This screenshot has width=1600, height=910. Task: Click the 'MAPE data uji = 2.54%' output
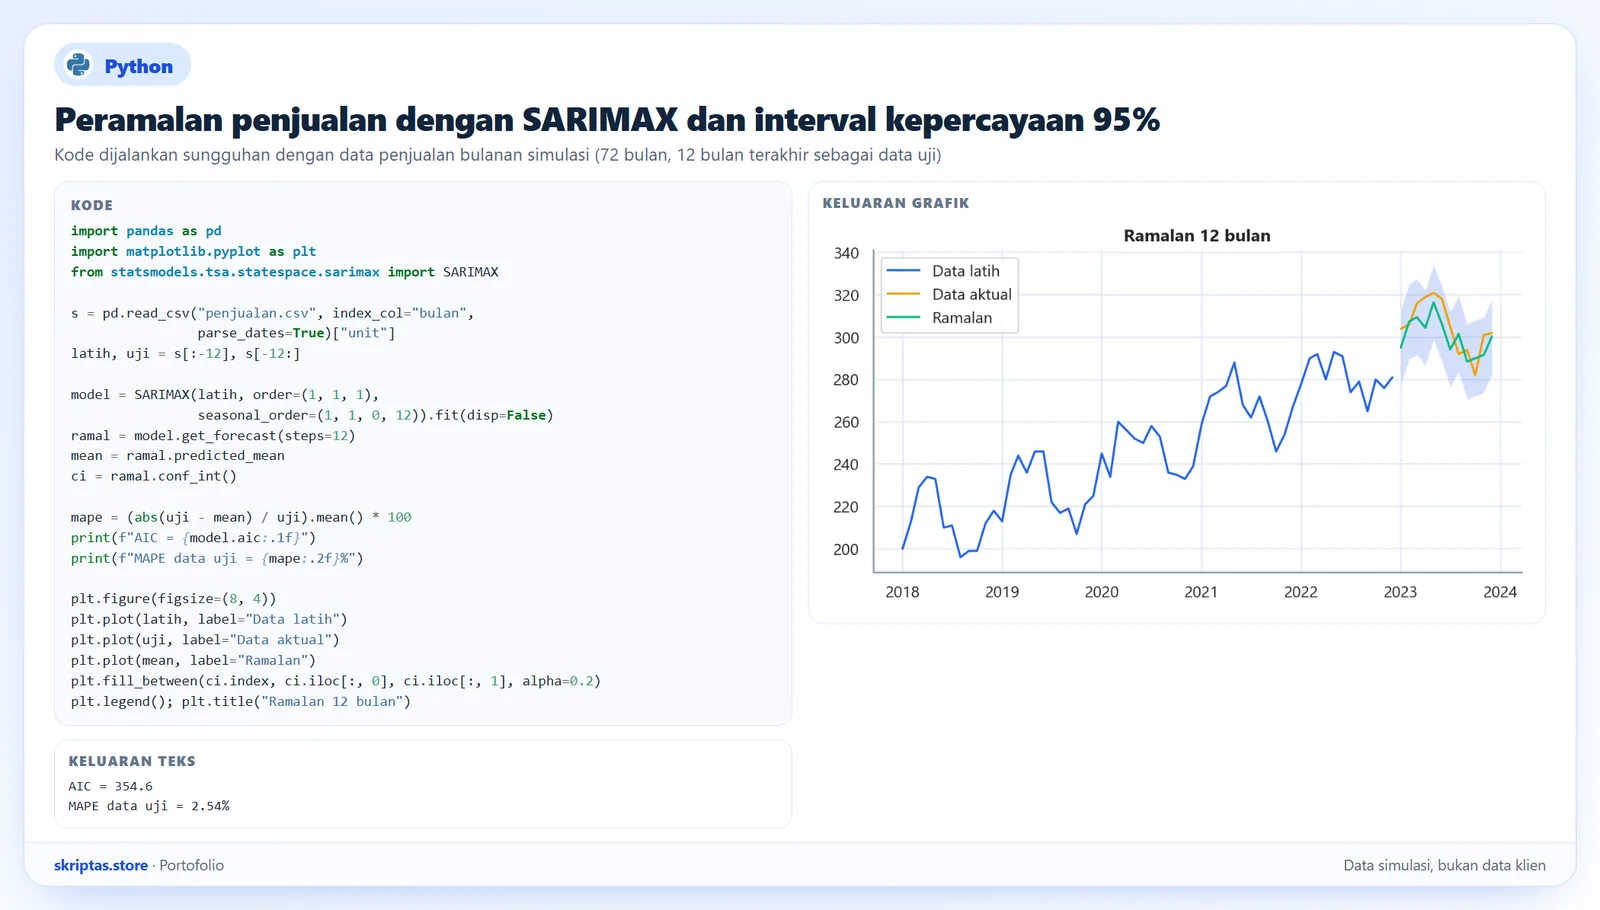coord(149,805)
